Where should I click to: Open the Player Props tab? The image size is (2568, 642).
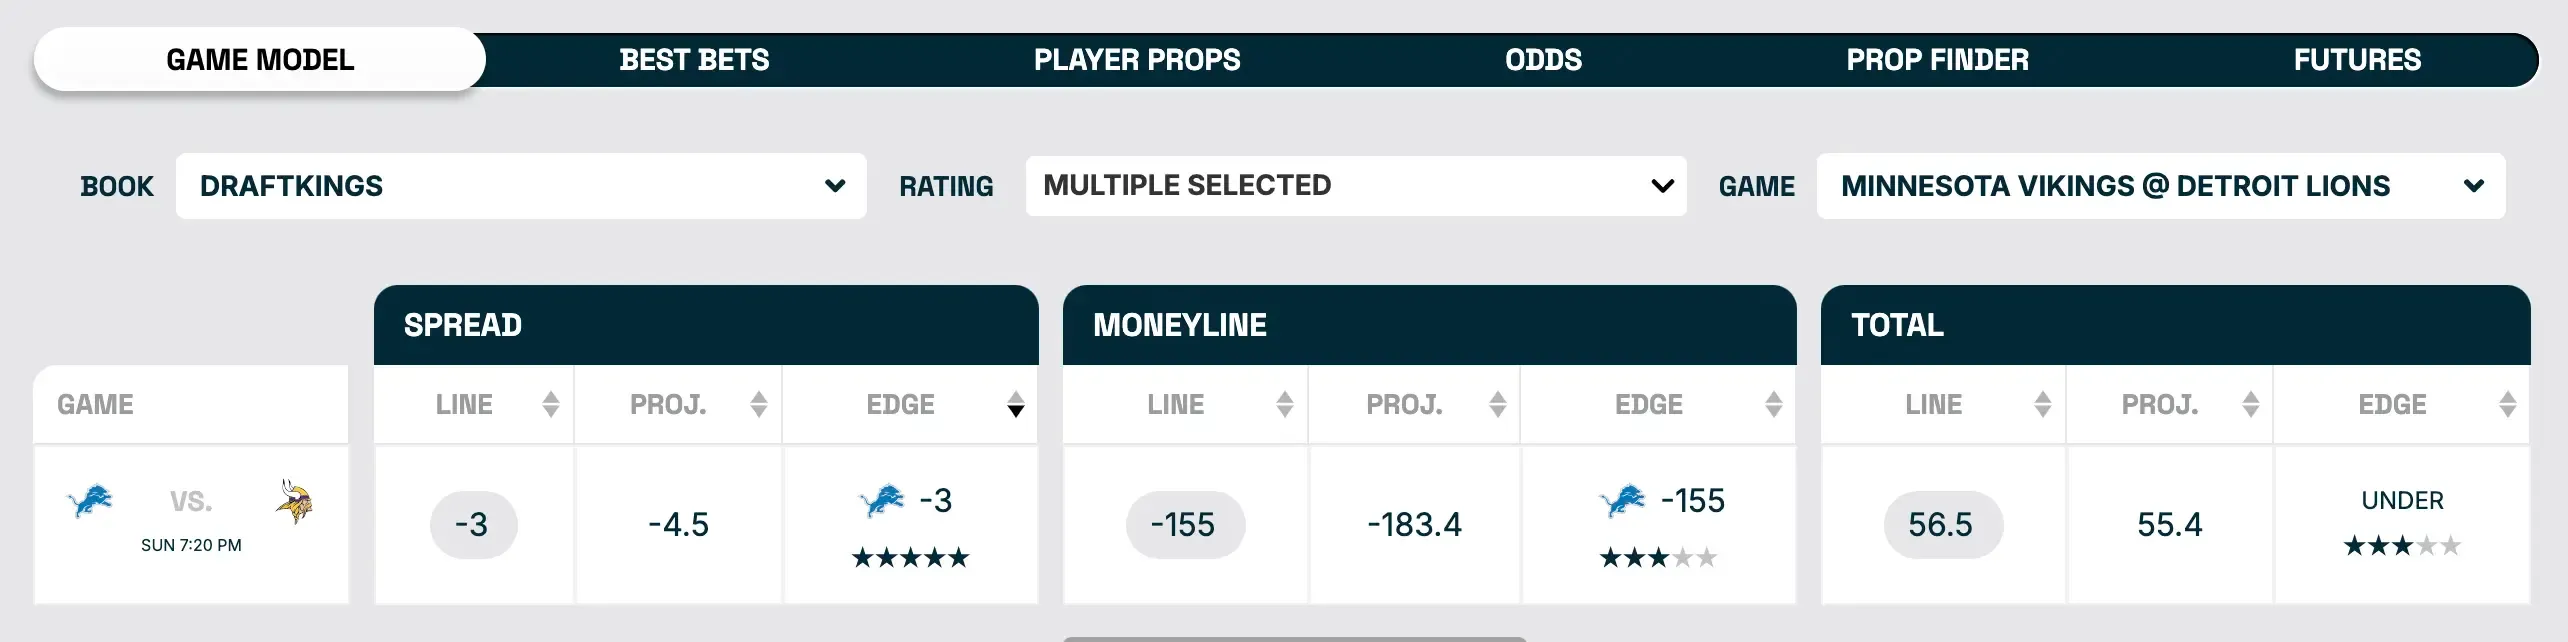1137,60
